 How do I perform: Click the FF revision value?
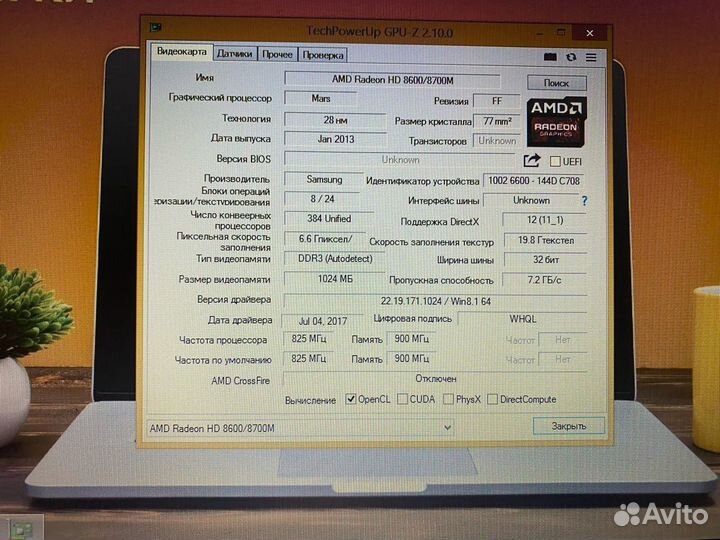[x=497, y=101]
